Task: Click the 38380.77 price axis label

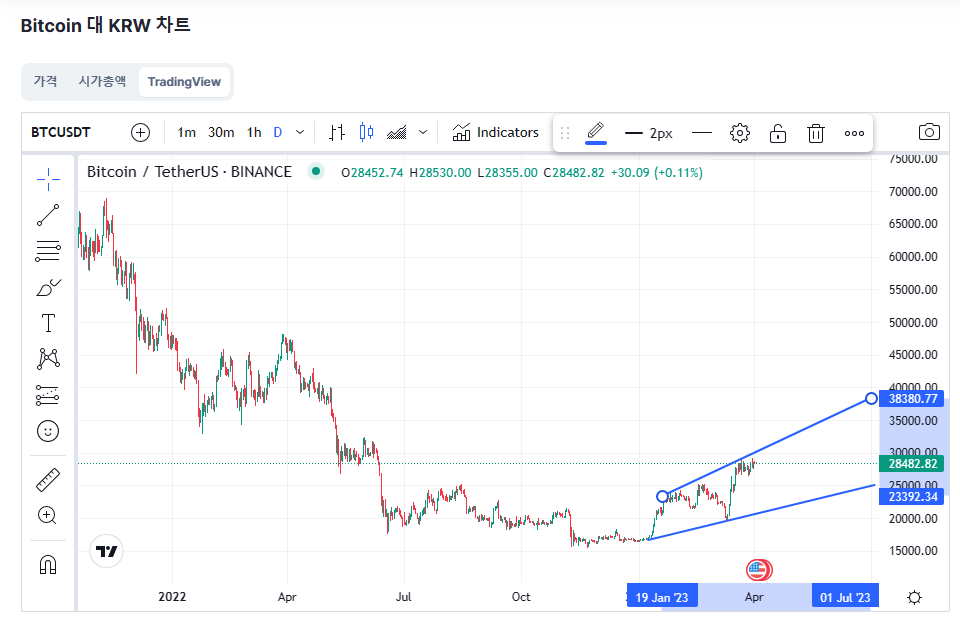Action: (x=912, y=399)
